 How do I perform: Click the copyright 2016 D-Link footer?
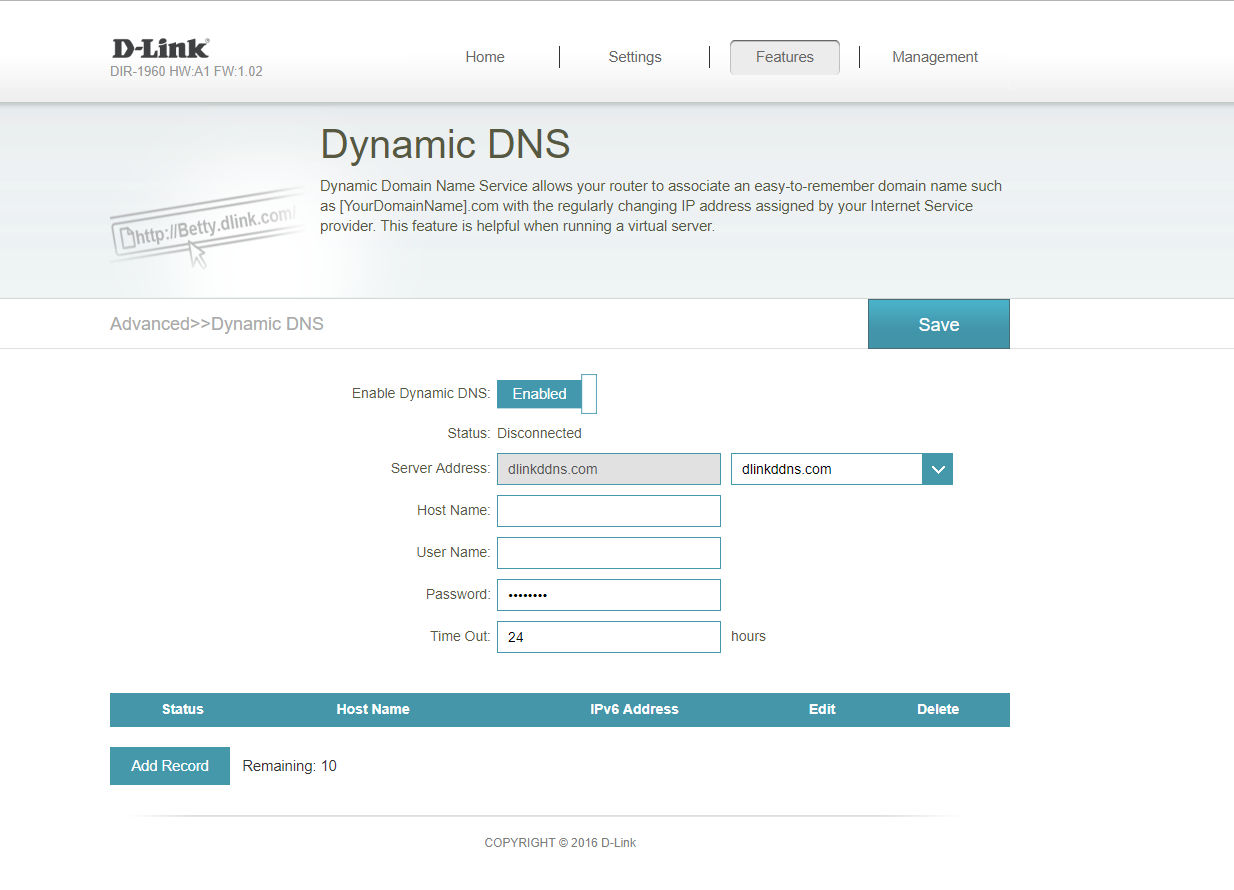(560, 843)
